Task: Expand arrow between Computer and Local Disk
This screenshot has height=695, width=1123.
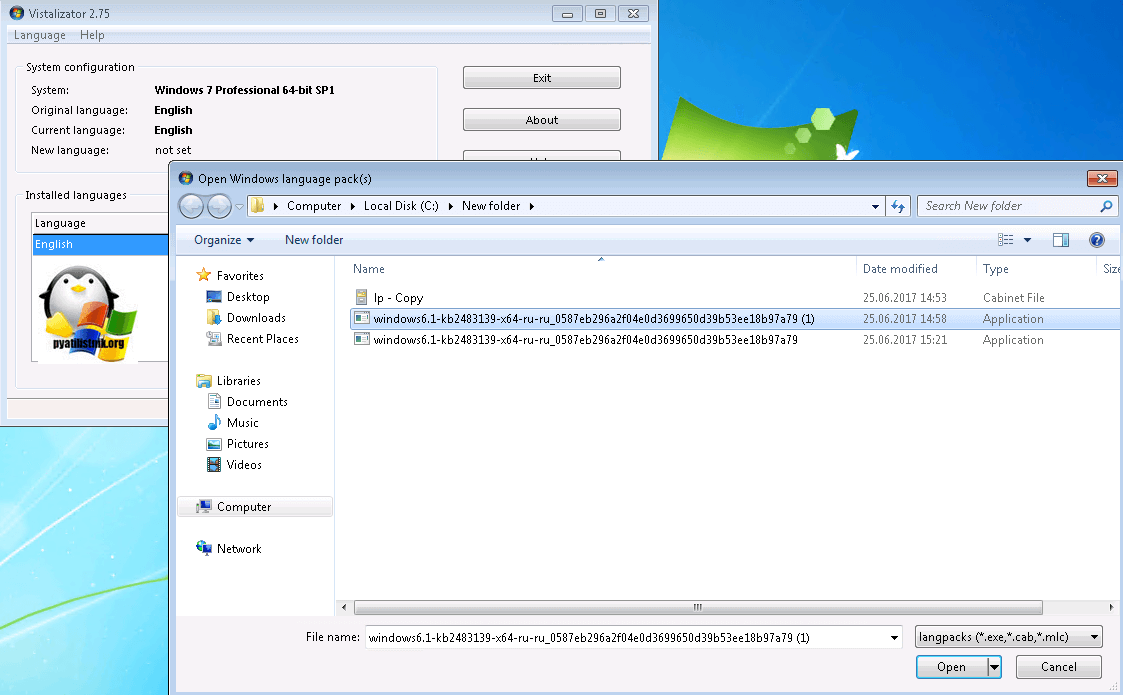Action: pos(352,206)
